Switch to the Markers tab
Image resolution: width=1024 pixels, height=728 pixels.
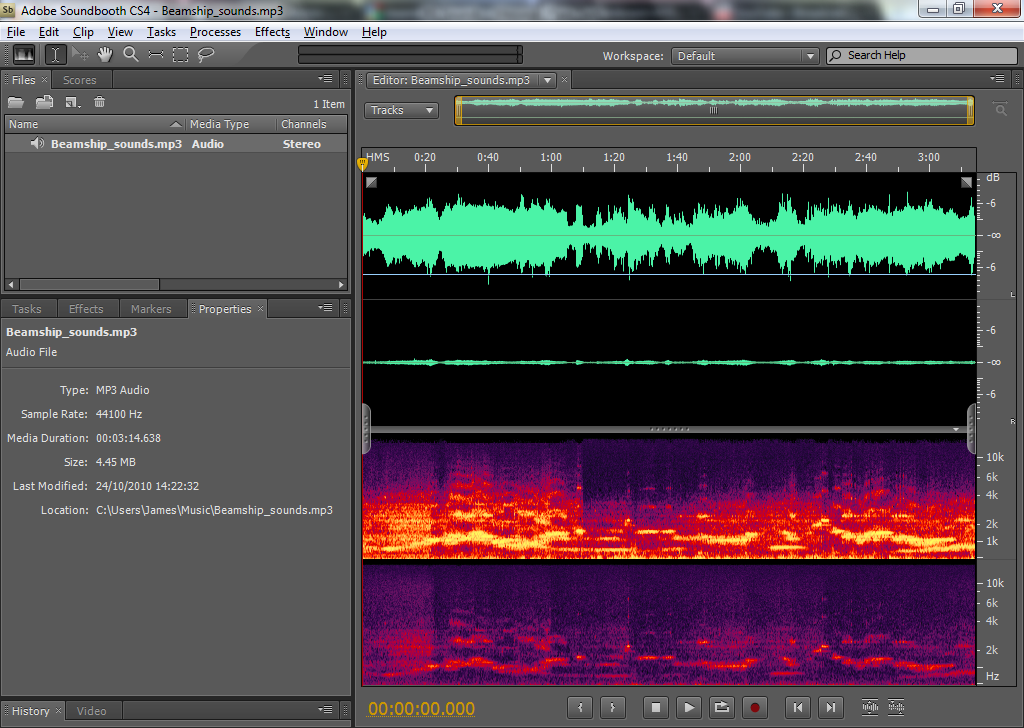151,309
